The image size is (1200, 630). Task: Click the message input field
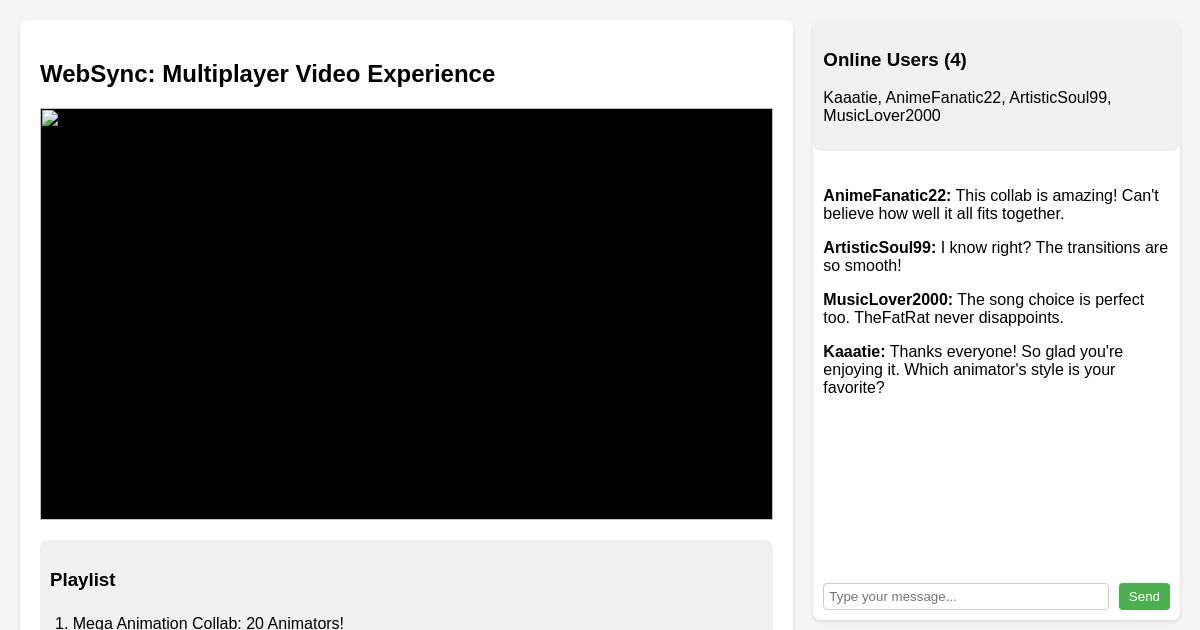click(966, 596)
